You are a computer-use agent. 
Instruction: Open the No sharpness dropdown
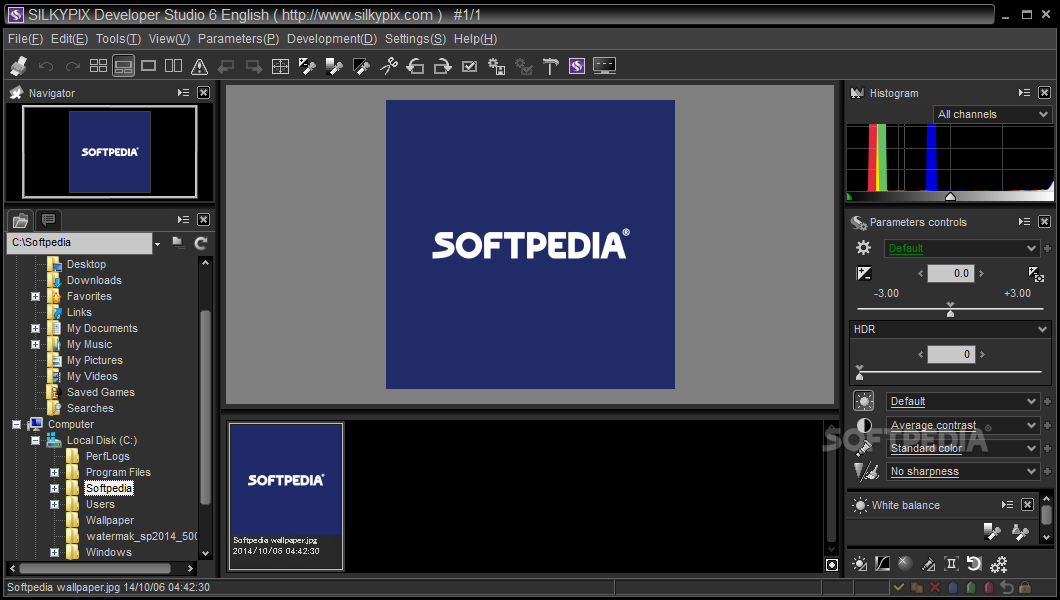(962, 471)
